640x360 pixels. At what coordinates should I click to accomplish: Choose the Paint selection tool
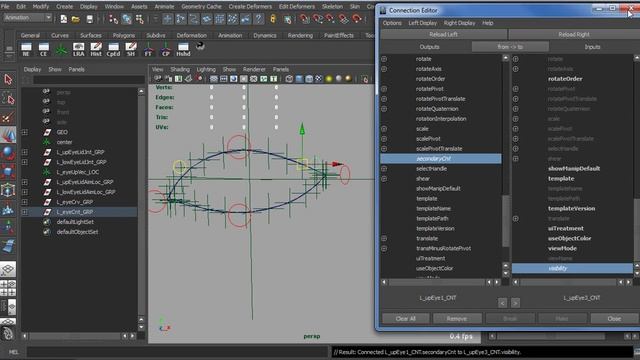[8, 118]
